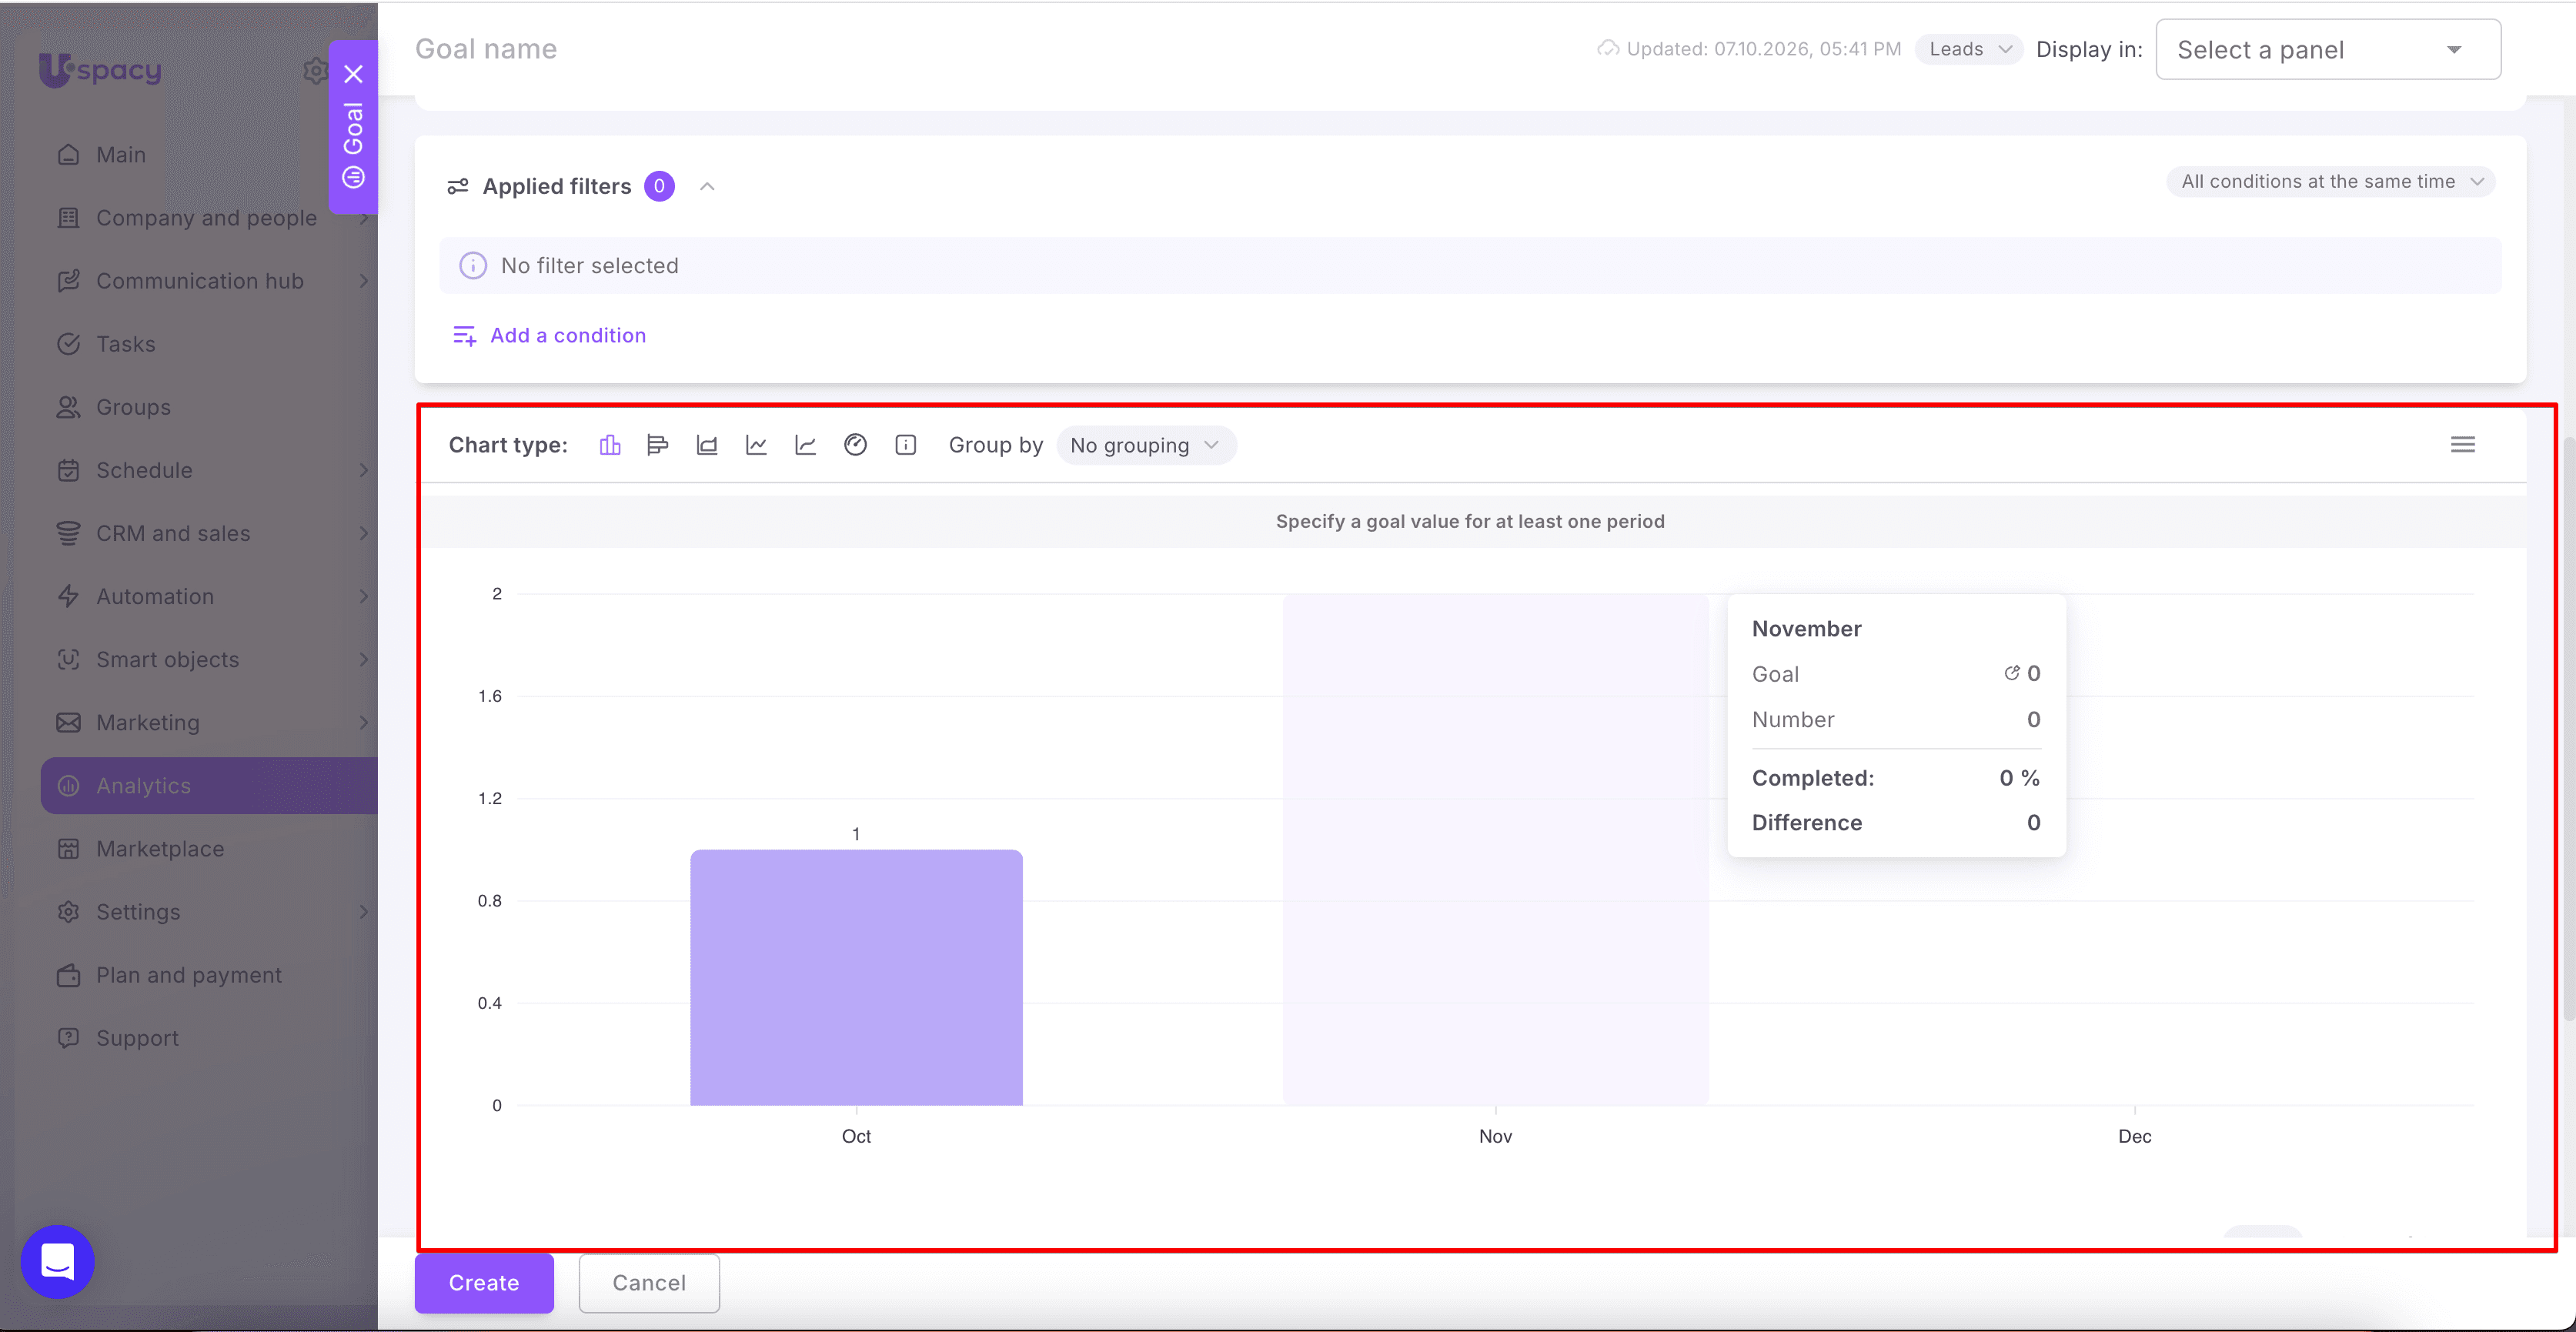Screen dimensions: 2576x1332
Task: Open the chat support bubble
Action: click(x=58, y=1262)
